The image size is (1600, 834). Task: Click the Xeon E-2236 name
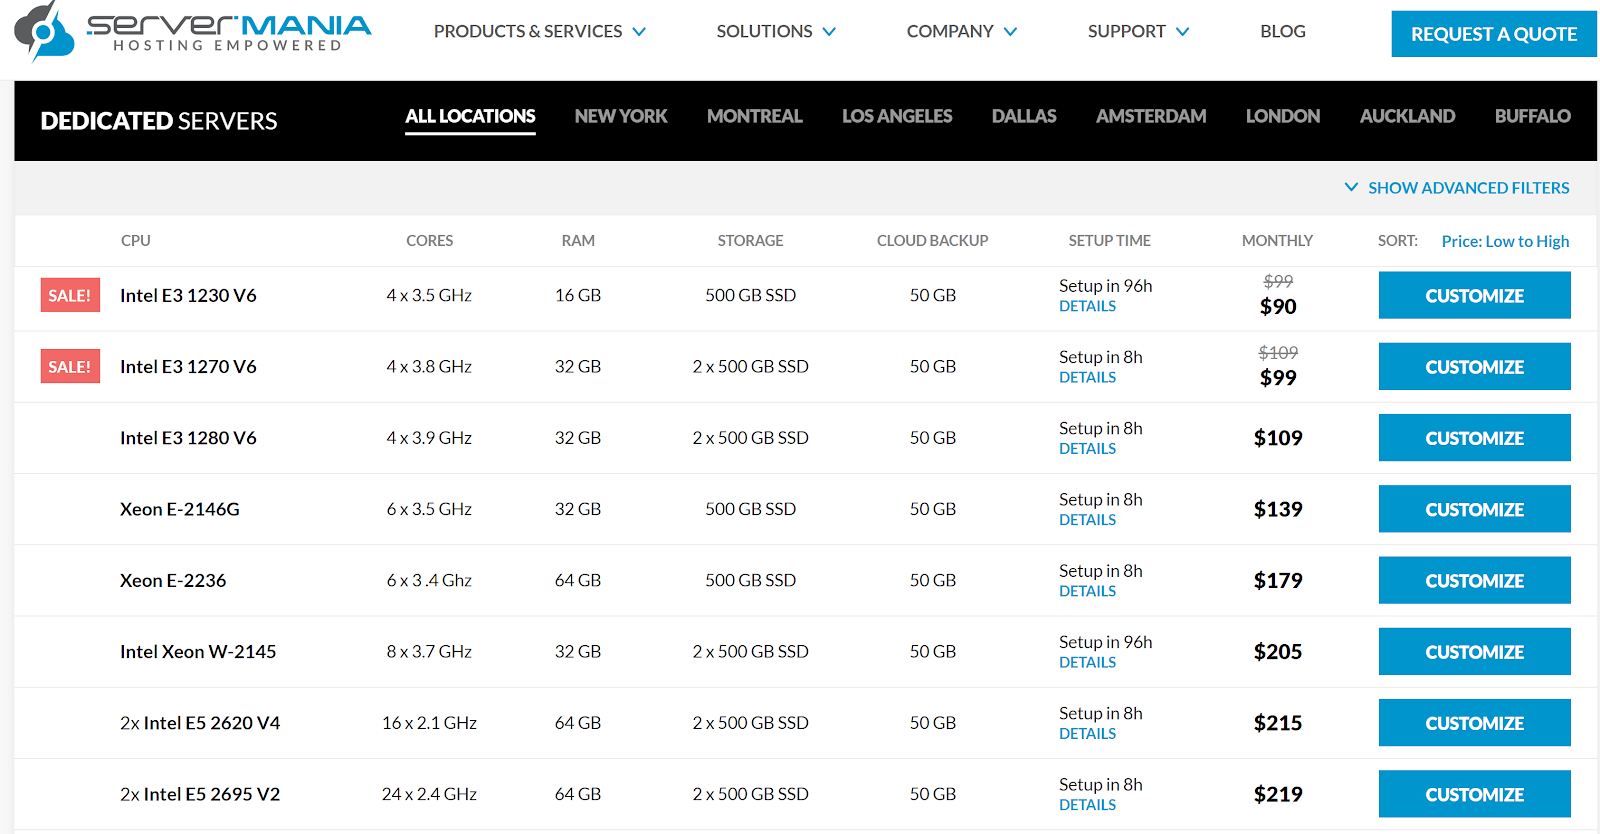click(x=173, y=580)
